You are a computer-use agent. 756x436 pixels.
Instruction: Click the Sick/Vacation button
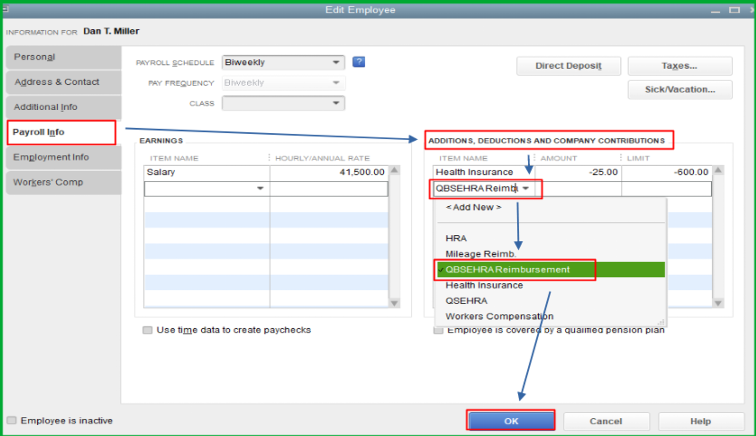(x=680, y=90)
